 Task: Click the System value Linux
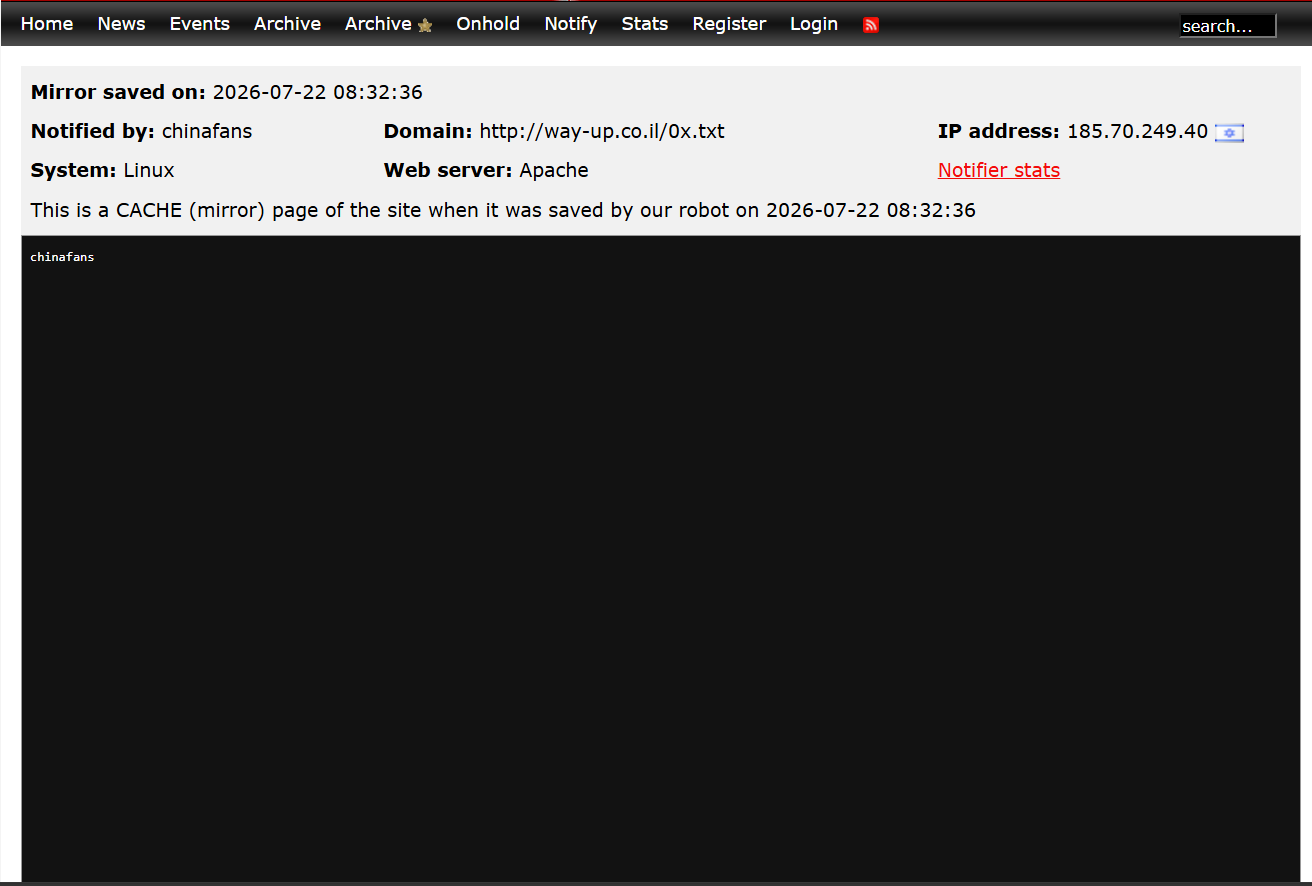(149, 170)
